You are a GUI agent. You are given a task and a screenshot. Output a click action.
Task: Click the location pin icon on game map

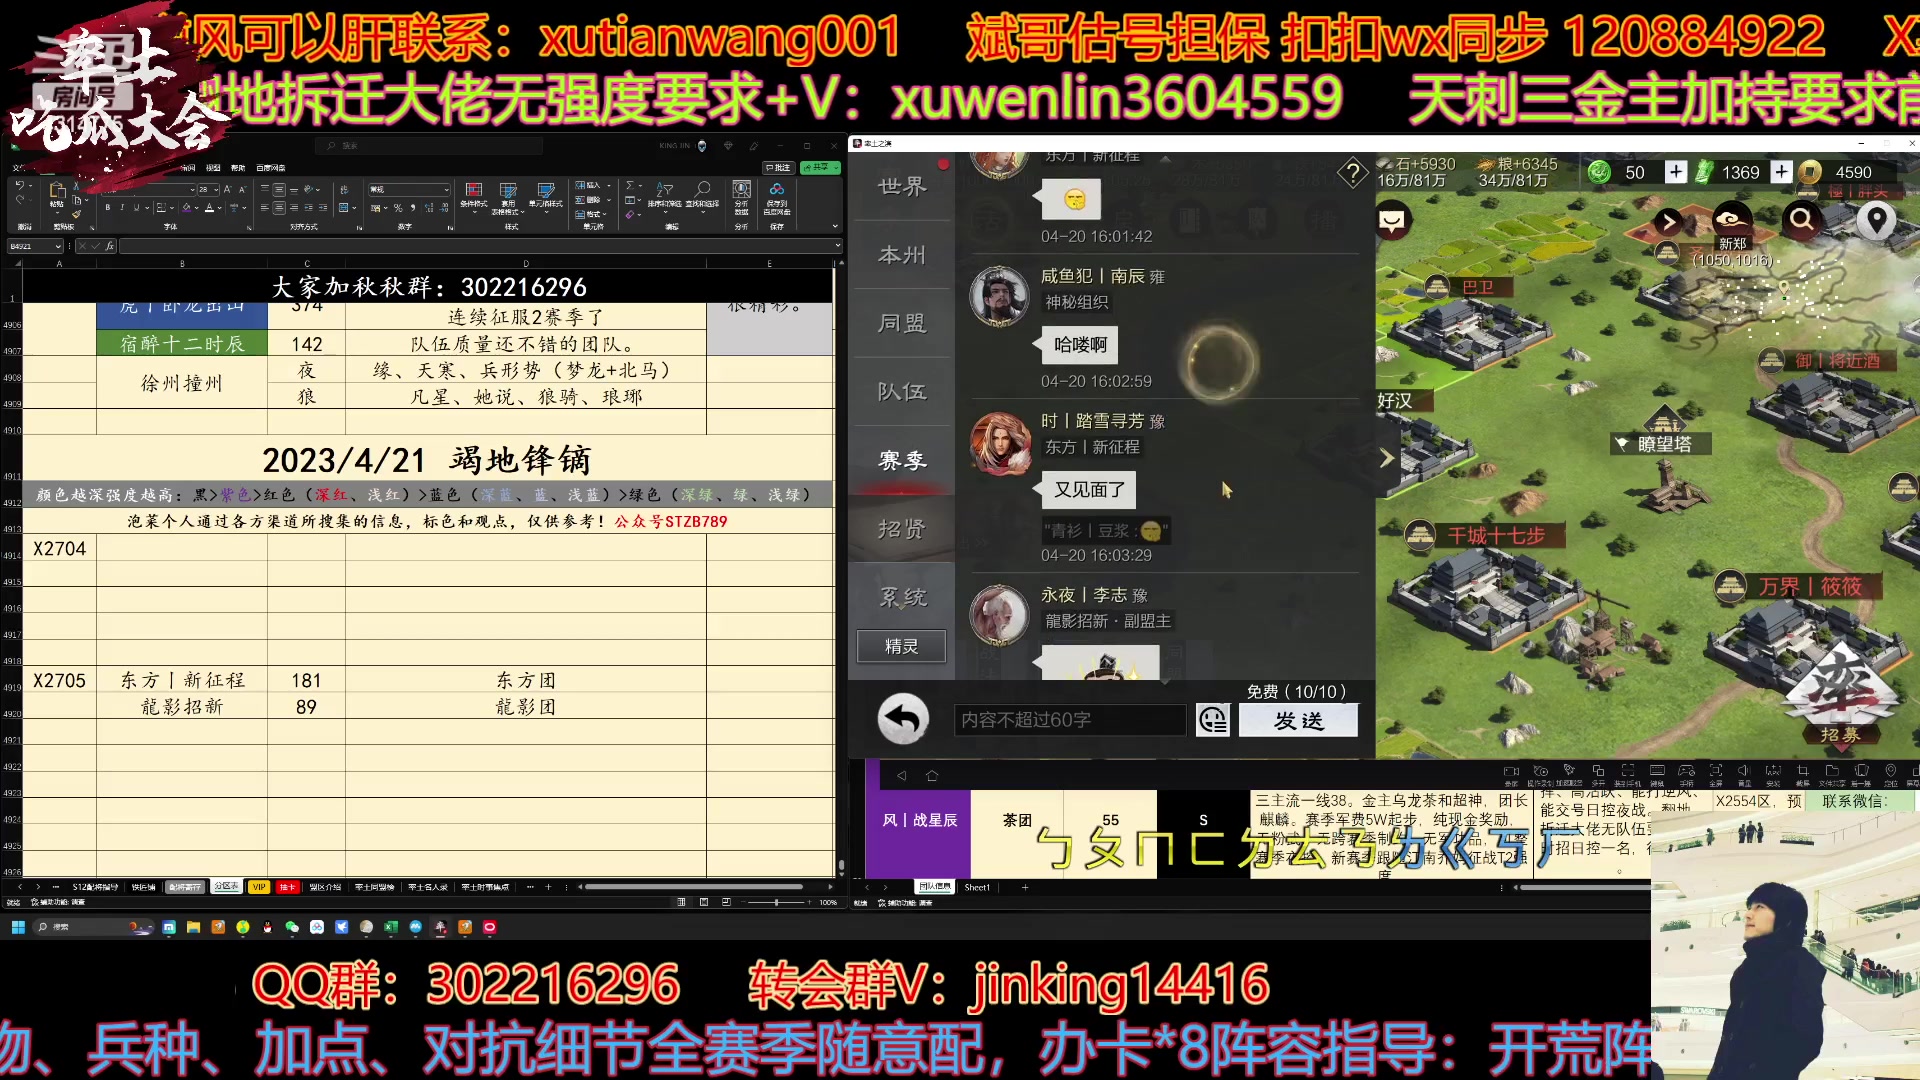tap(1877, 220)
